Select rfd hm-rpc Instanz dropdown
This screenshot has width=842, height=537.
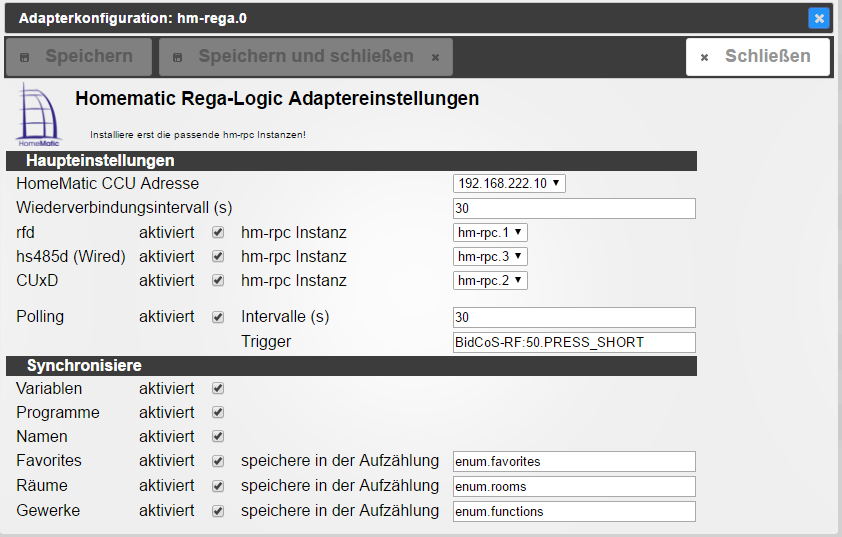[490, 233]
